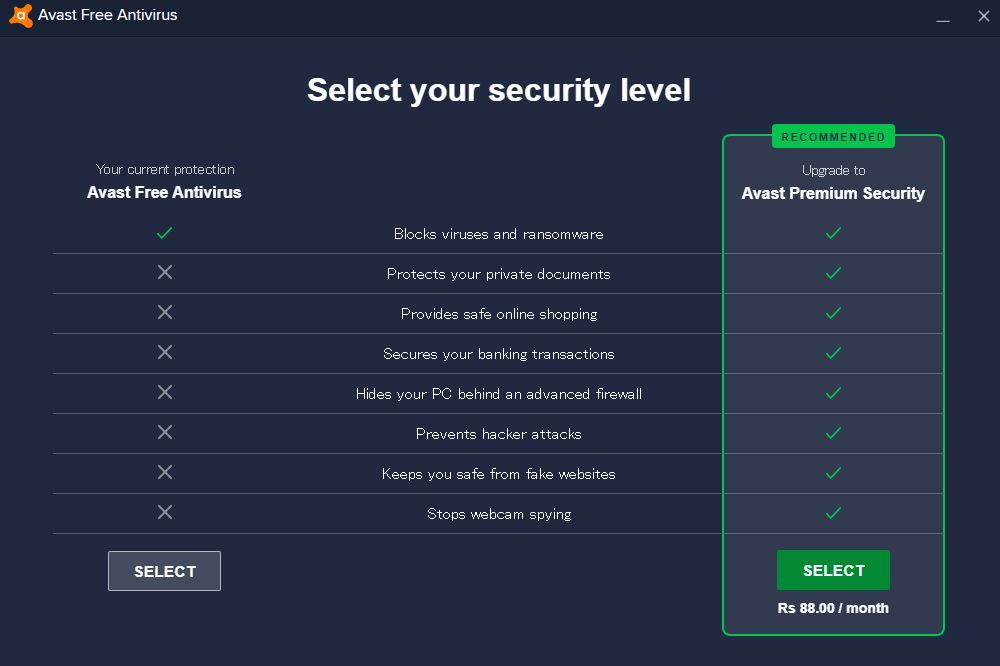Click Premium checkmark for Provides safe online shopping

click(833, 313)
